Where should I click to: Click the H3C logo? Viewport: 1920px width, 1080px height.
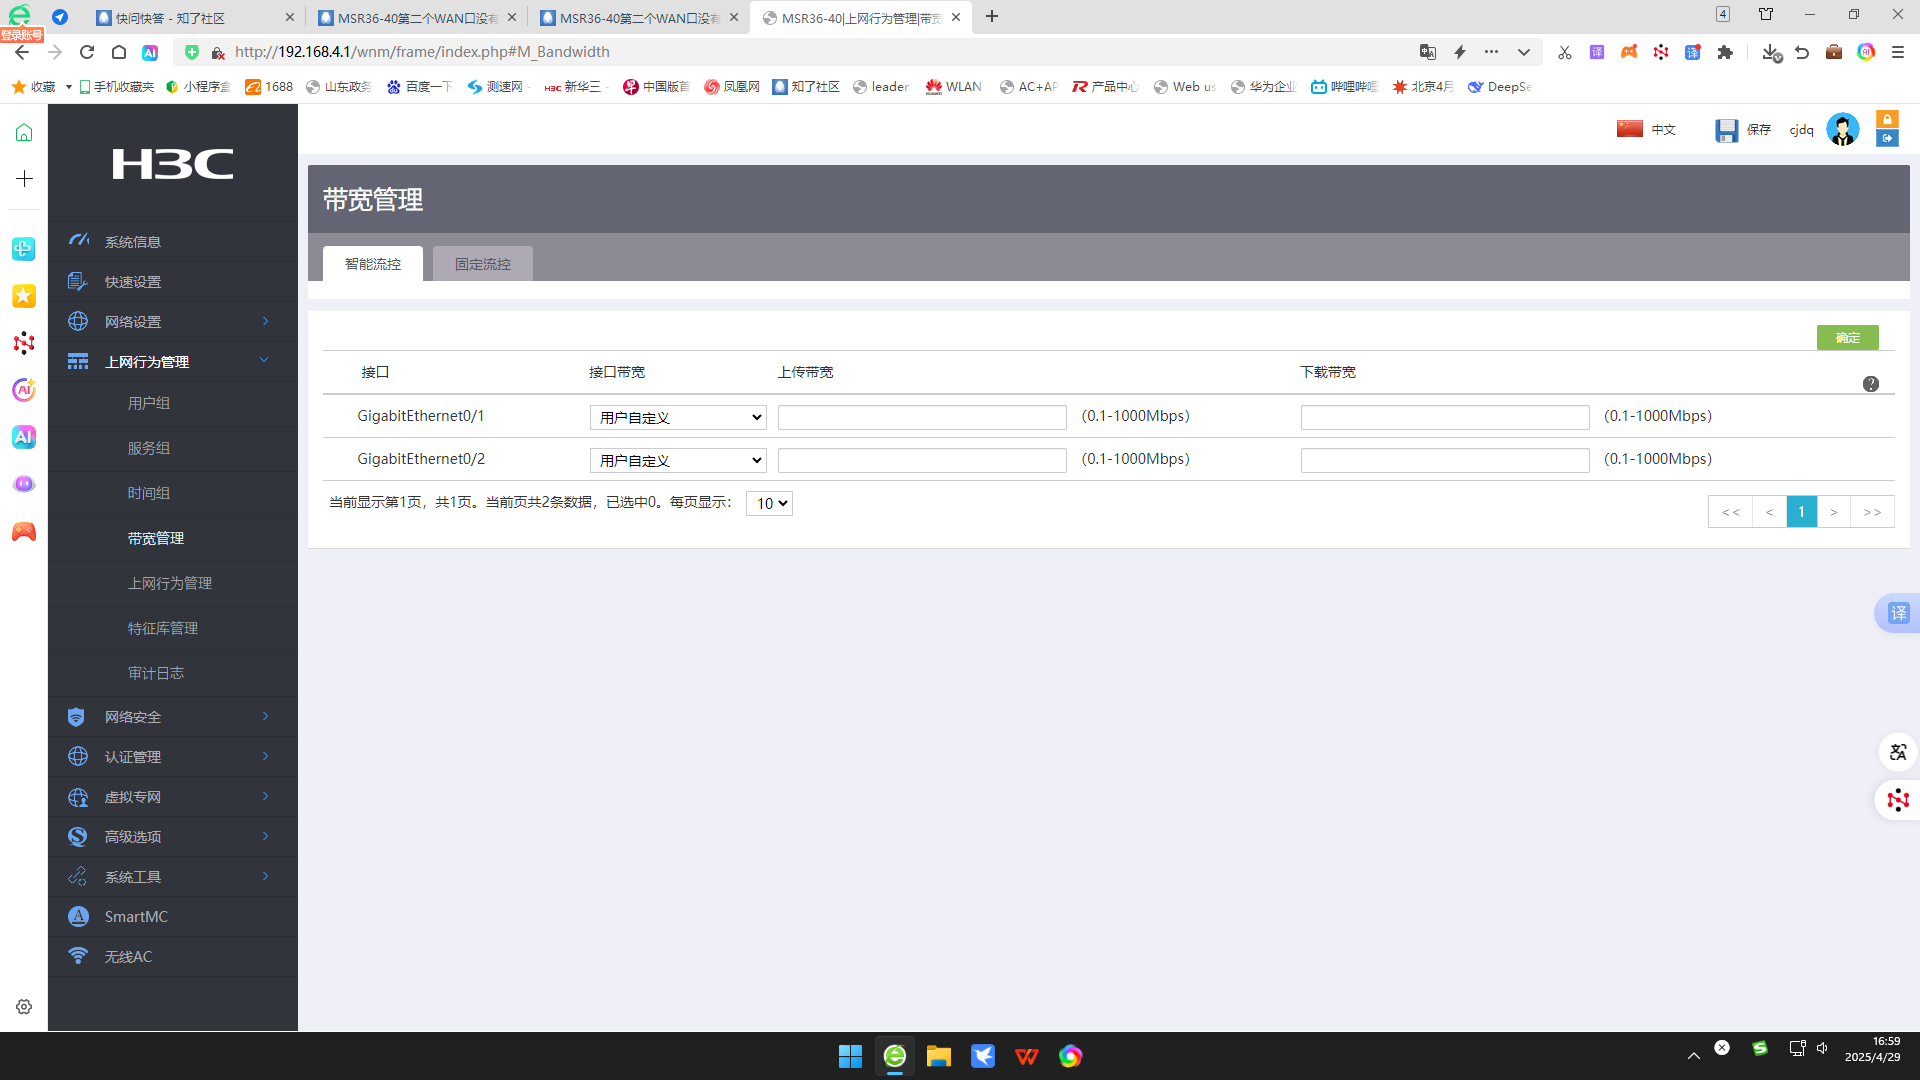tap(173, 164)
